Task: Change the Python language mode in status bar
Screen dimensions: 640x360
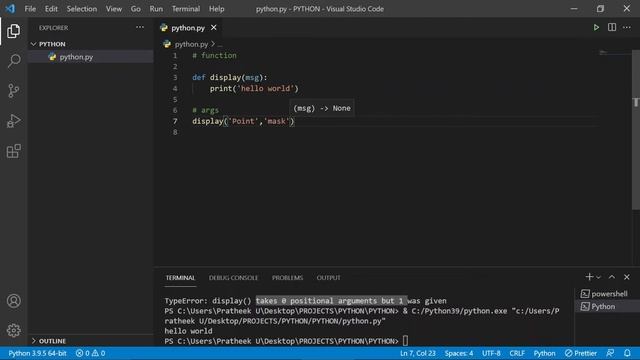Action: click(544, 353)
